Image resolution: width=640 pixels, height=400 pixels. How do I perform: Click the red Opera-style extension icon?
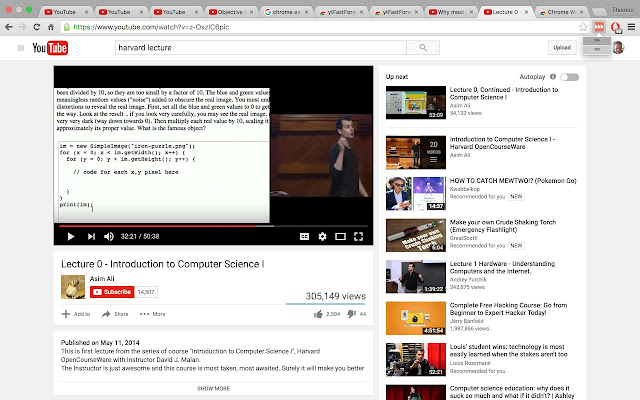[x=616, y=27]
